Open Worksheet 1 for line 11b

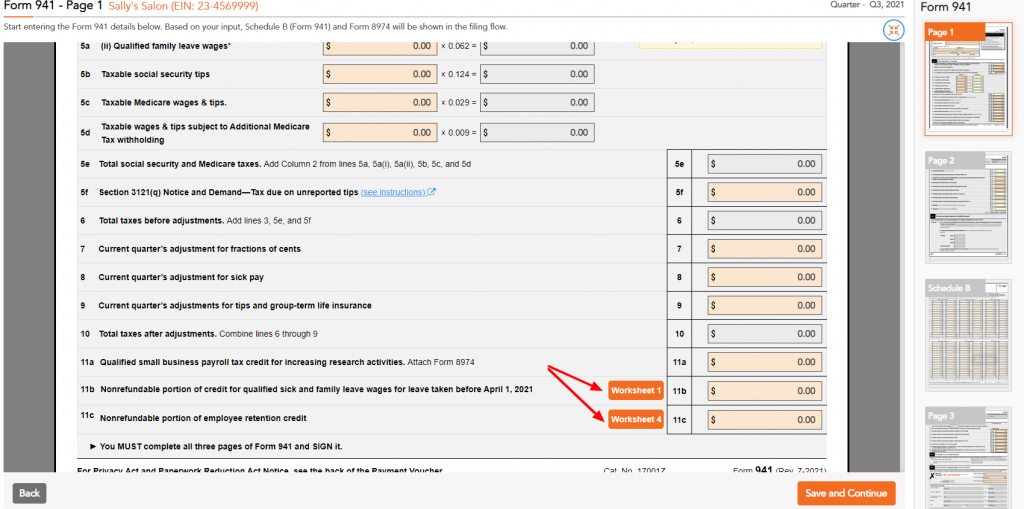(x=636, y=391)
